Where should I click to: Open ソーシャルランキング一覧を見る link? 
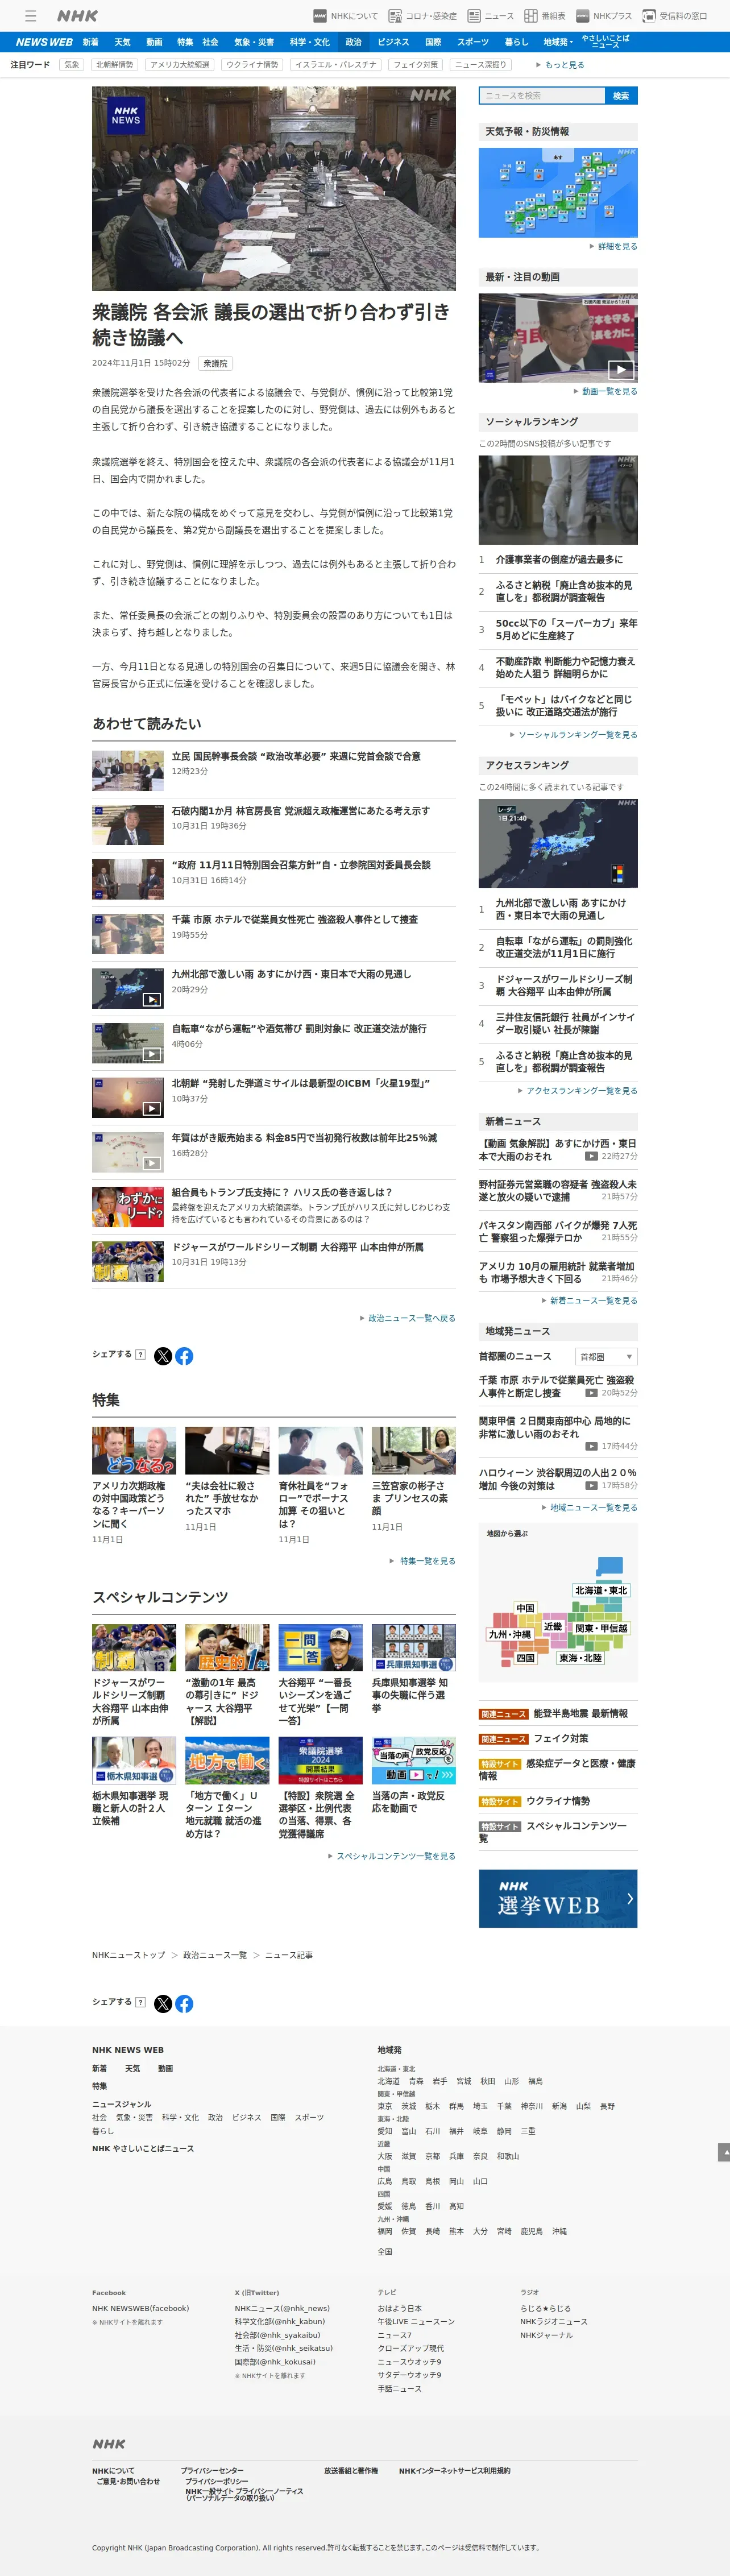pyautogui.click(x=574, y=735)
